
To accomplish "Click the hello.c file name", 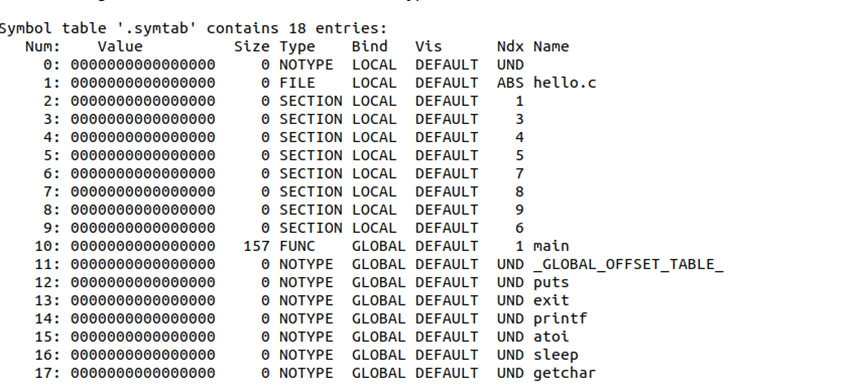I will [564, 83].
